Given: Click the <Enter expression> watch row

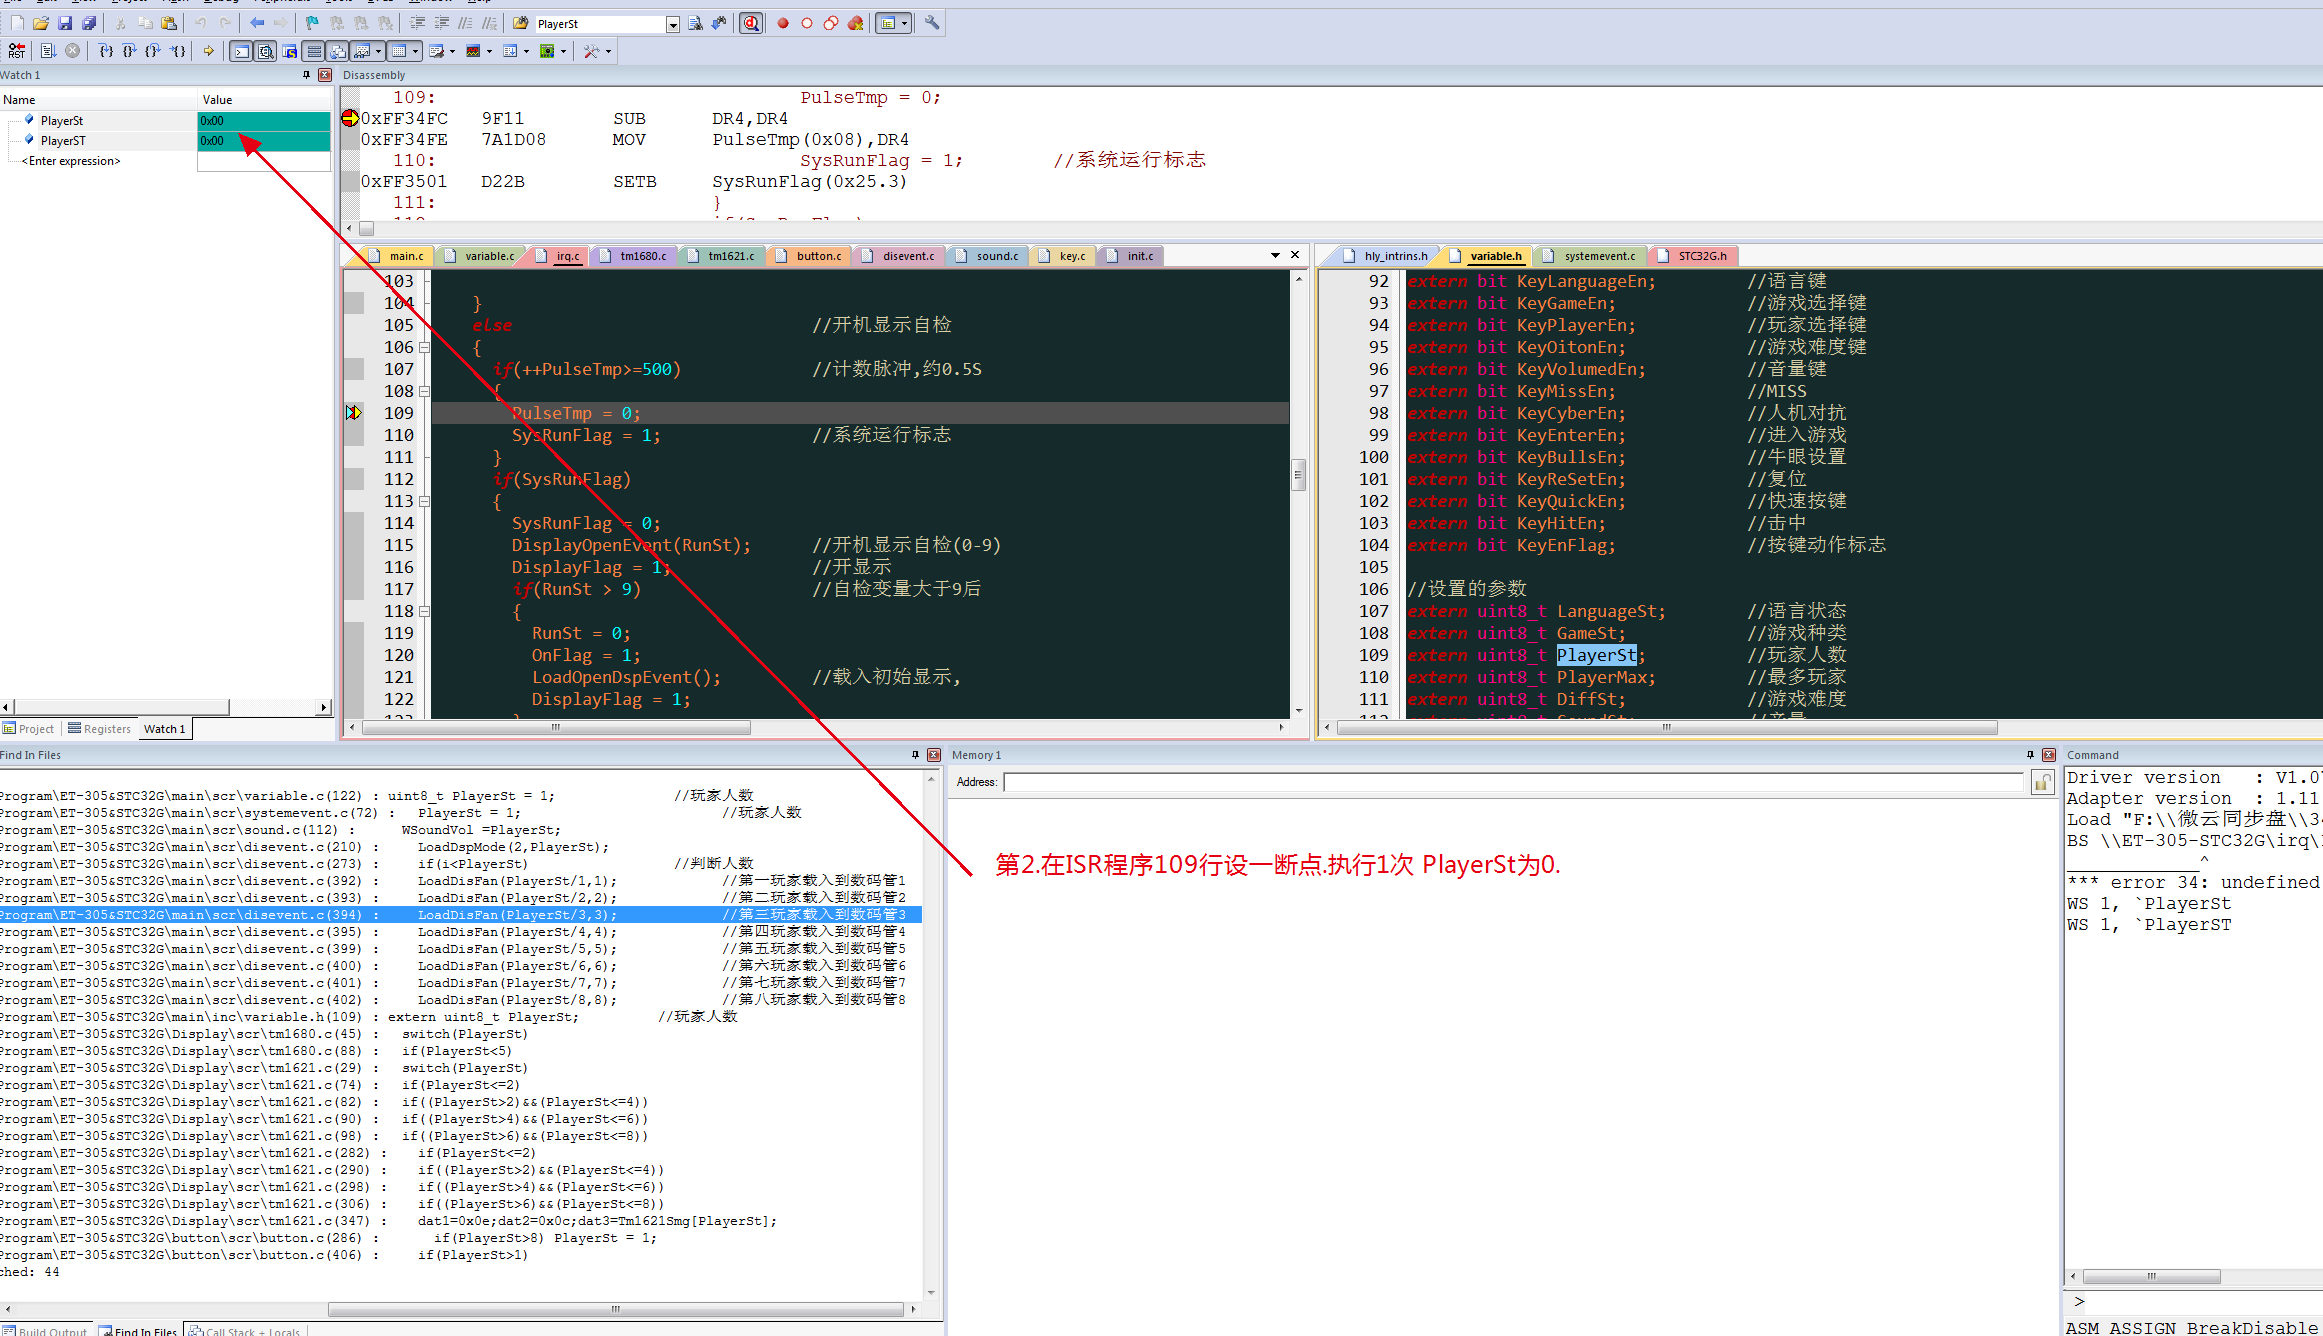Looking at the screenshot, I should tap(166, 161).
